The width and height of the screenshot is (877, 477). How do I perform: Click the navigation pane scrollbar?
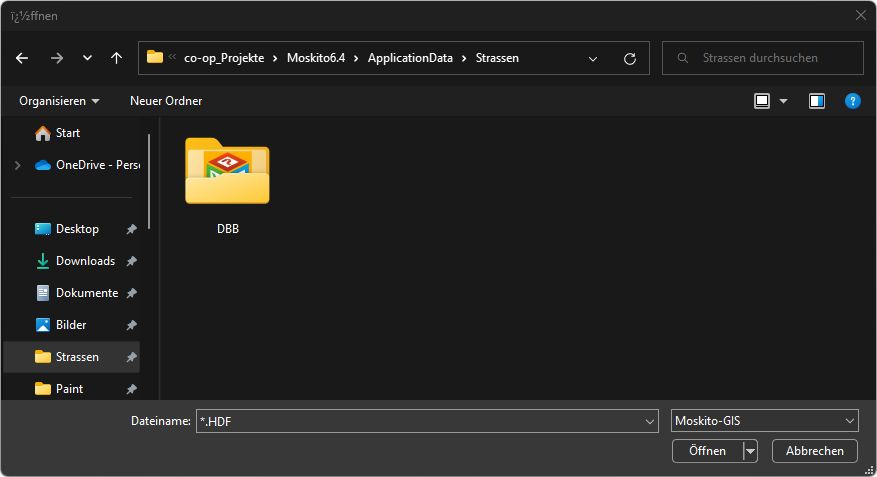tap(149, 180)
